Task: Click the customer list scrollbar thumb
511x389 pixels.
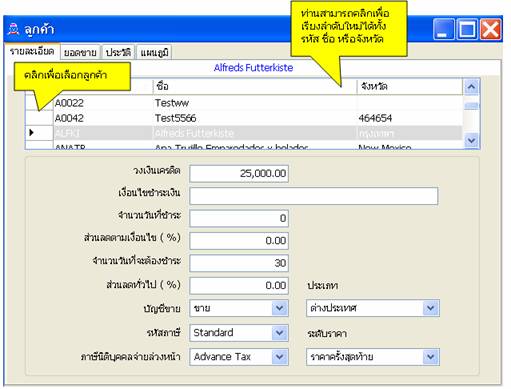Action: [471, 106]
